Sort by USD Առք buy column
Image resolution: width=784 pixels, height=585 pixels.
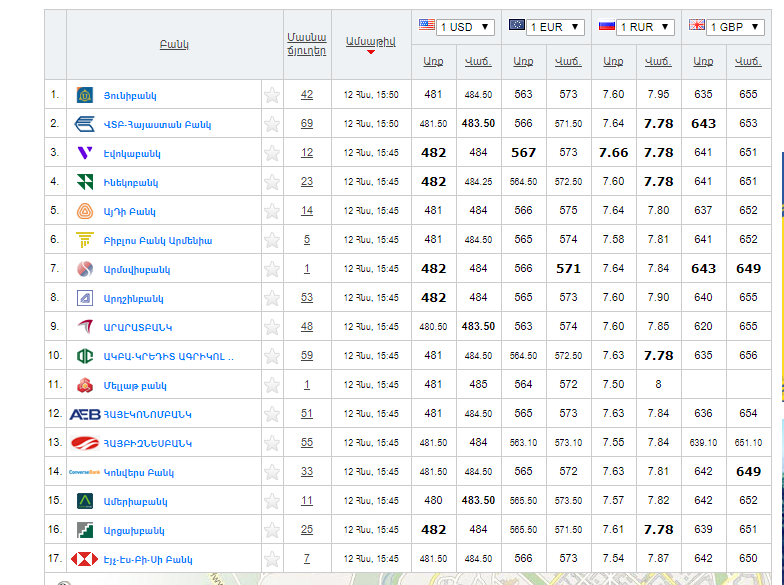[433, 62]
